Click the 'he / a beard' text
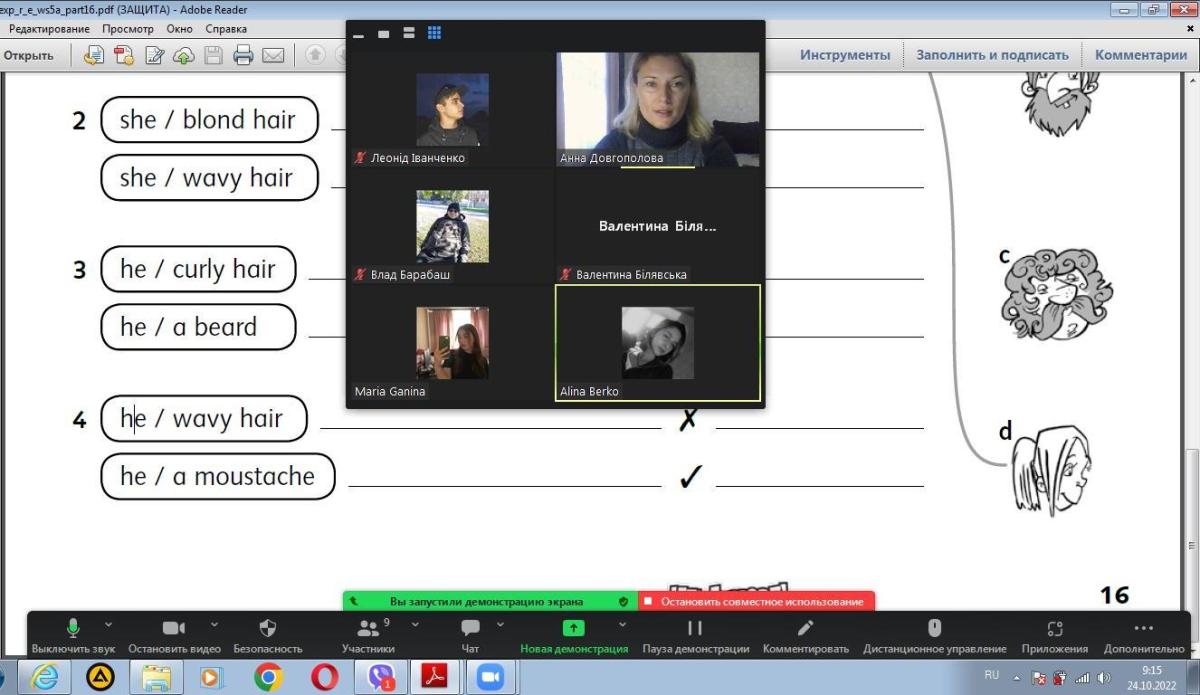Screen dimensions: 1200x695 [188, 327]
